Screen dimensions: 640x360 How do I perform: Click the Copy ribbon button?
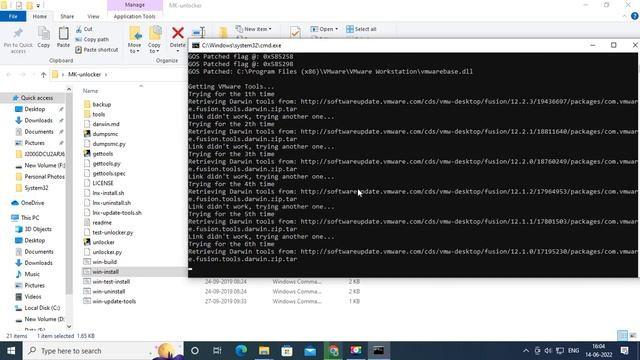[x=44, y=37]
